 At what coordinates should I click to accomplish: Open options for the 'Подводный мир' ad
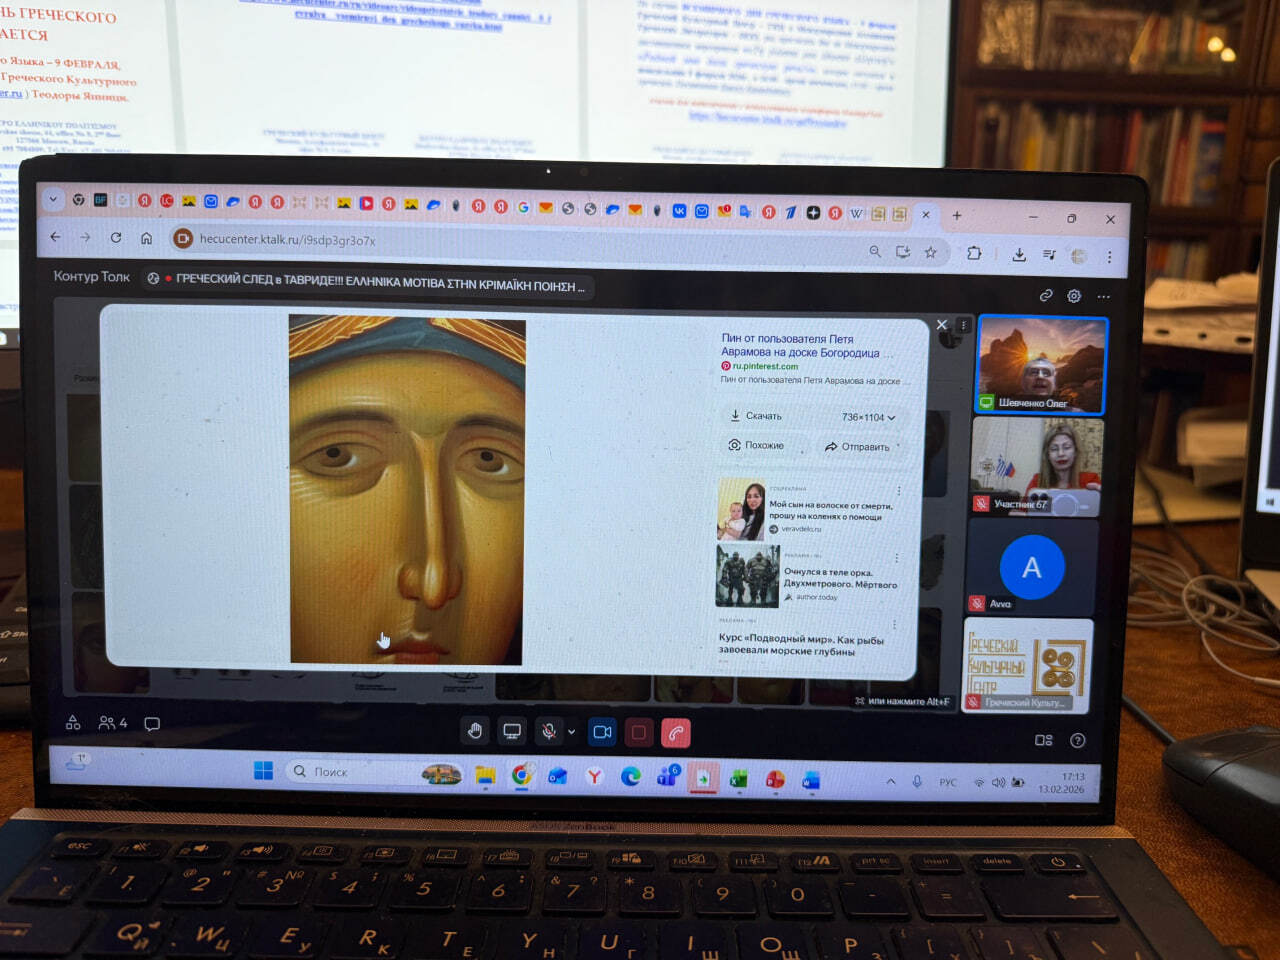(x=894, y=625)
